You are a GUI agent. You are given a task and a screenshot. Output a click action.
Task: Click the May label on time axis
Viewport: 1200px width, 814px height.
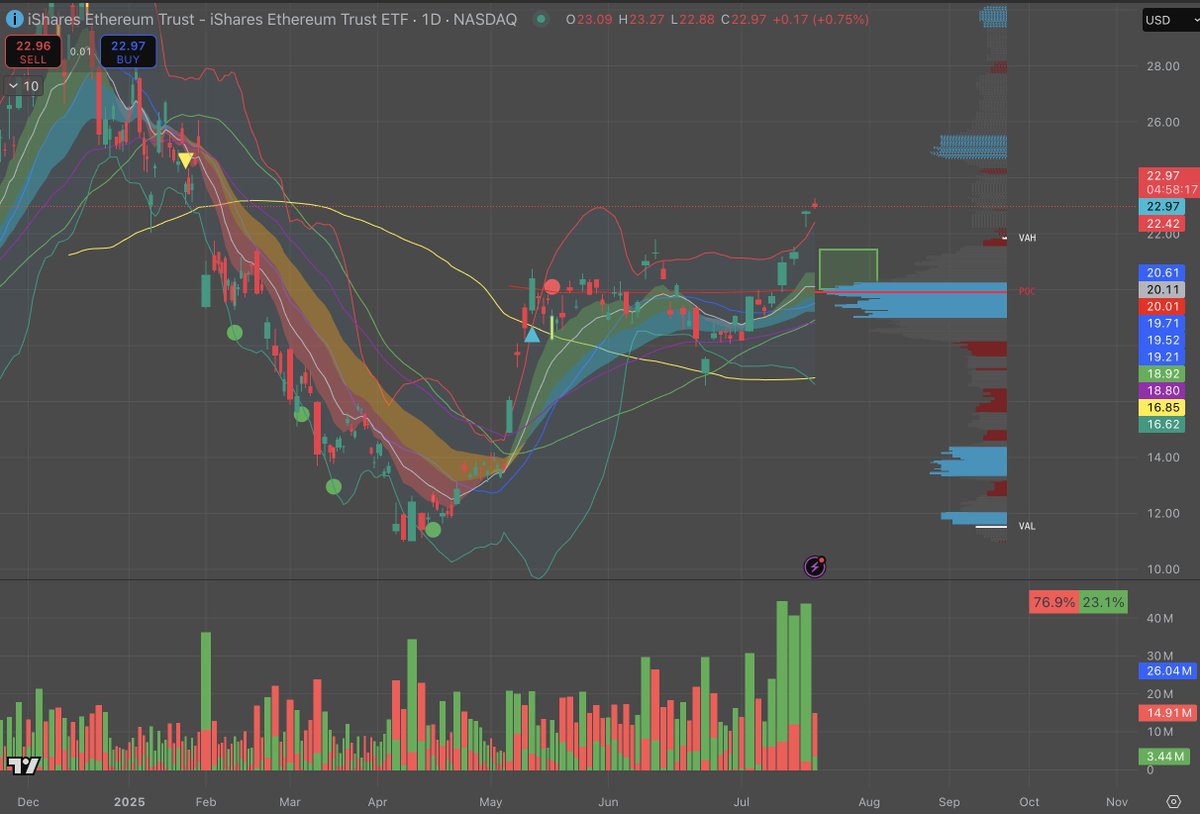click(x=491, y=802)
